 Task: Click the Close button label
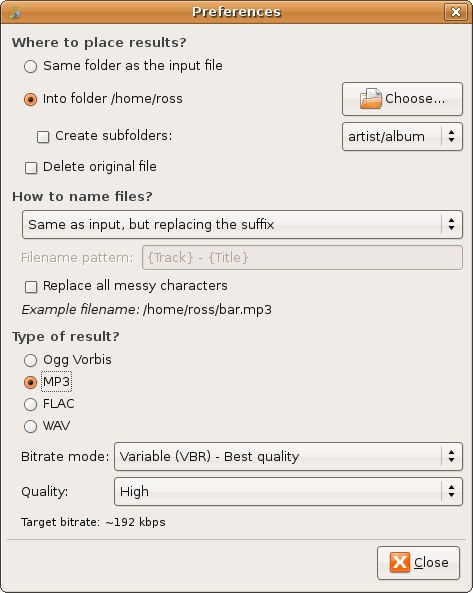click(431, 562)
